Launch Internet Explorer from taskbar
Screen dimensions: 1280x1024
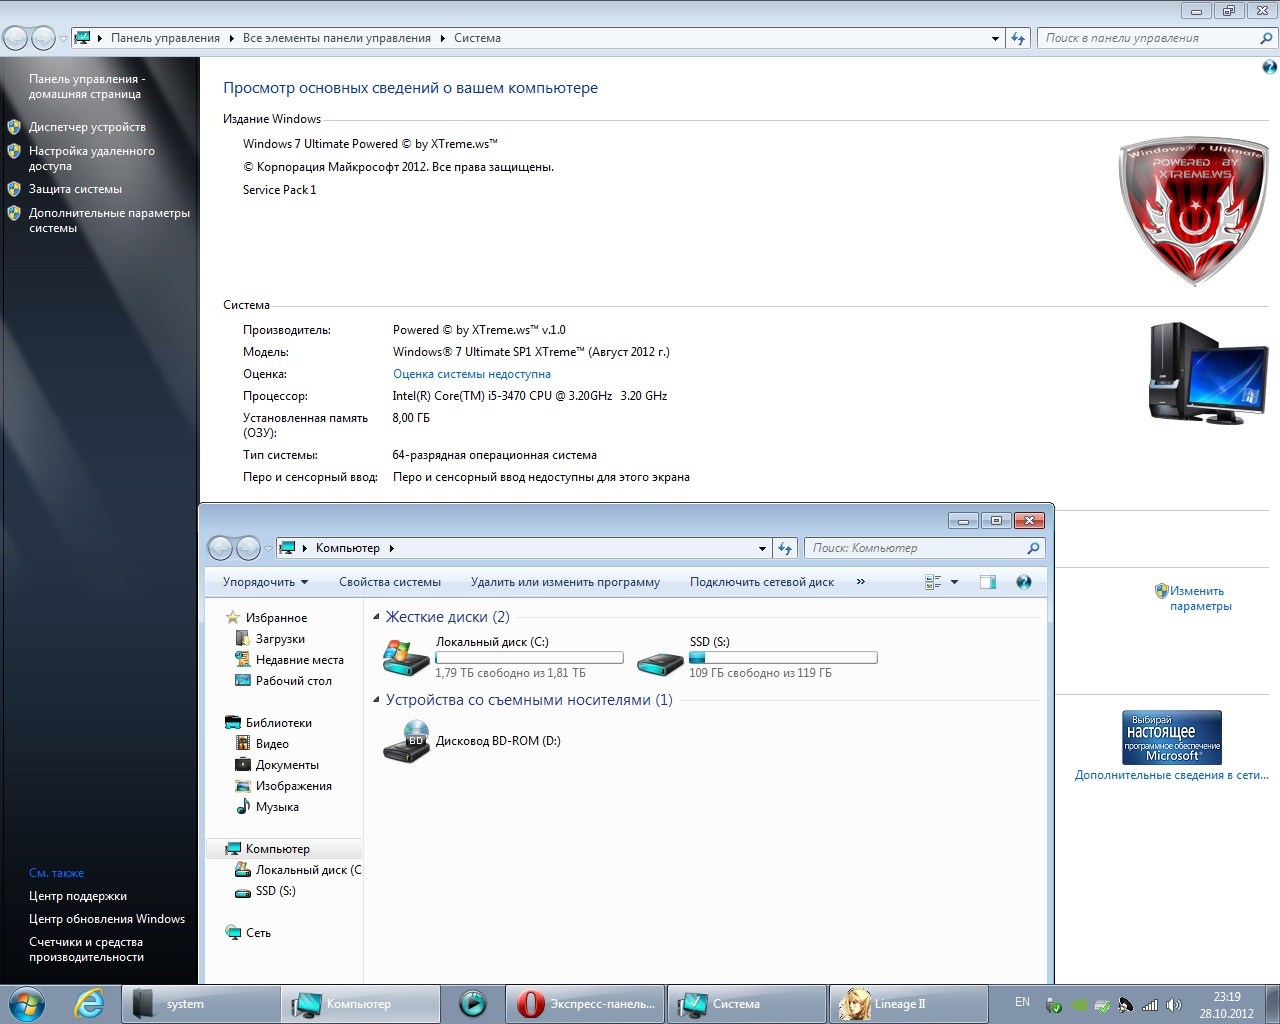click(x=89, y=1003)
